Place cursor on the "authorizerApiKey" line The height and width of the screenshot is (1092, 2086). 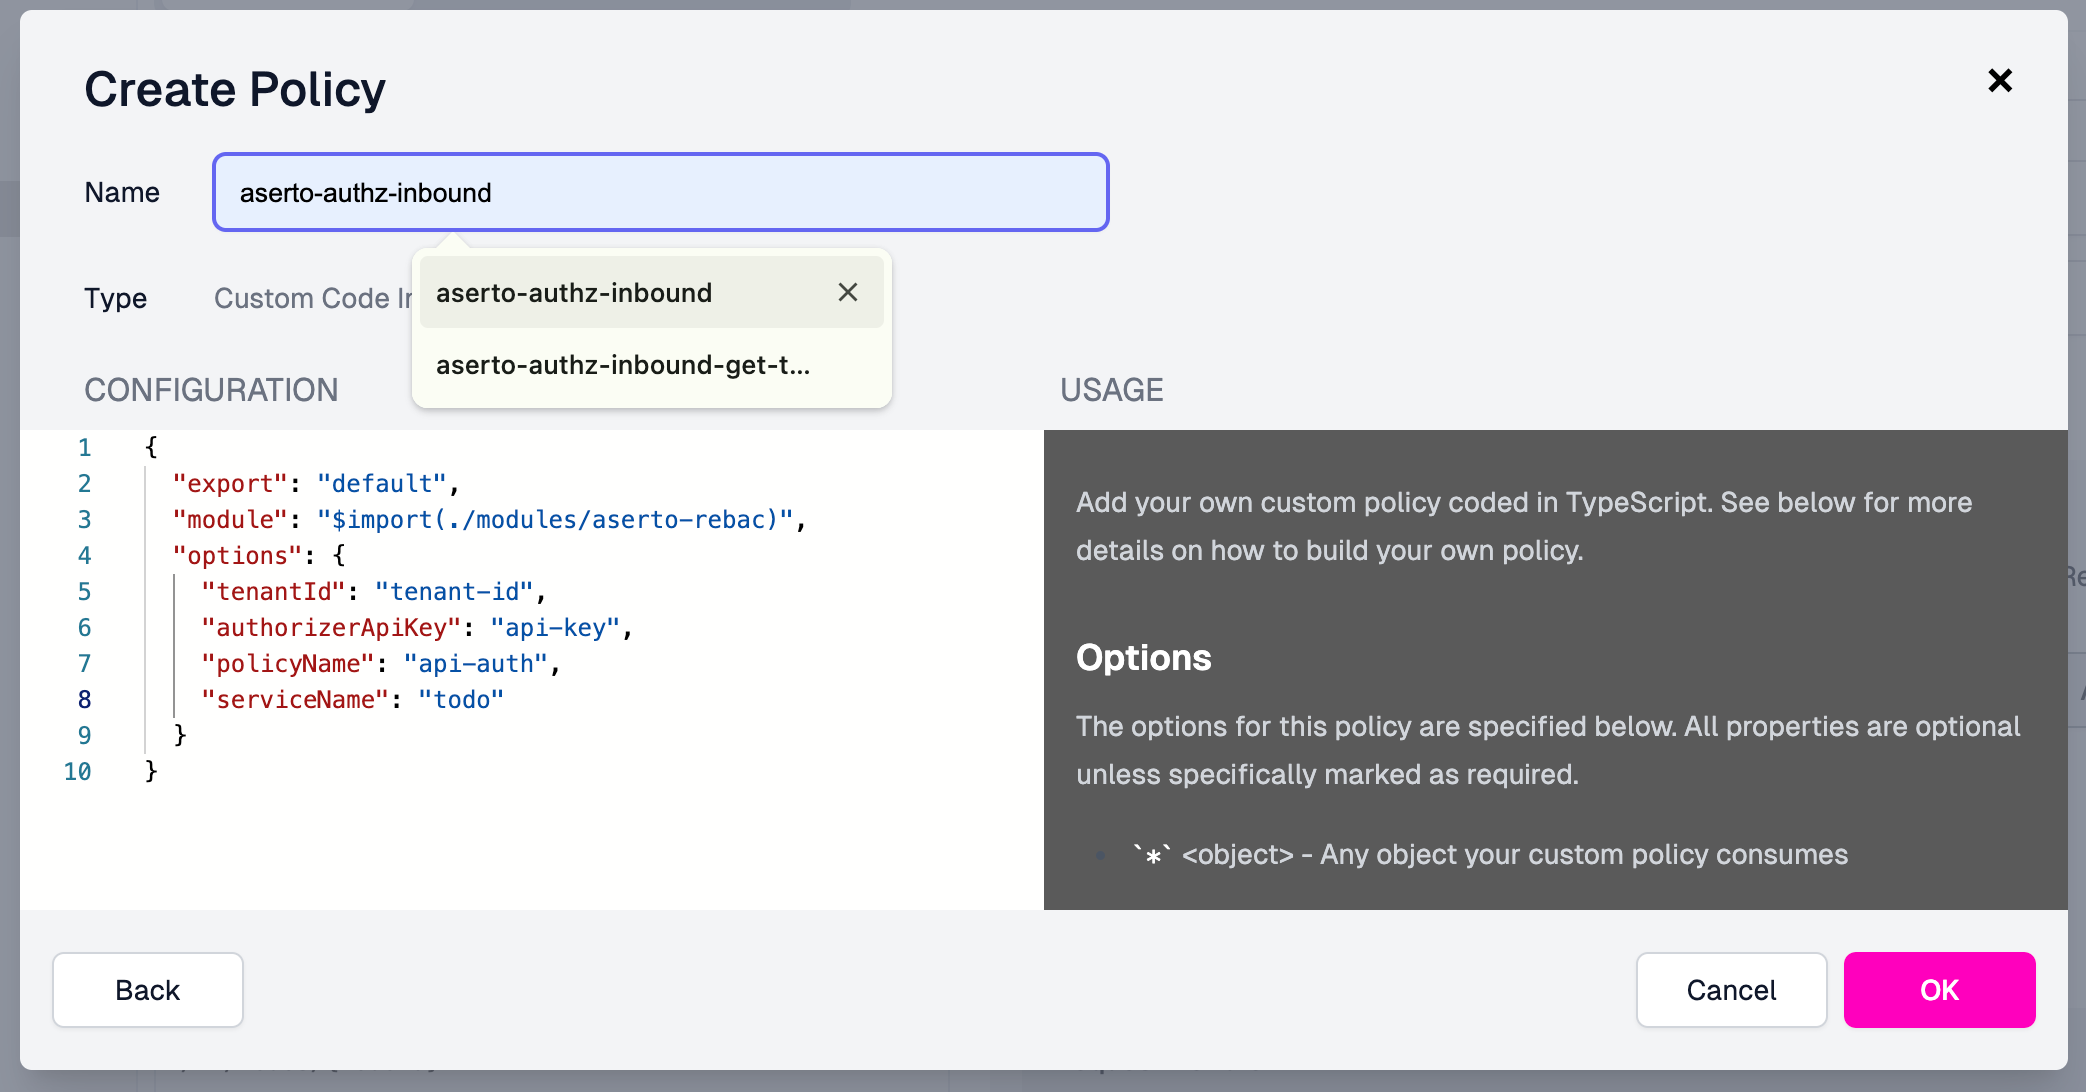click(417, 628)
